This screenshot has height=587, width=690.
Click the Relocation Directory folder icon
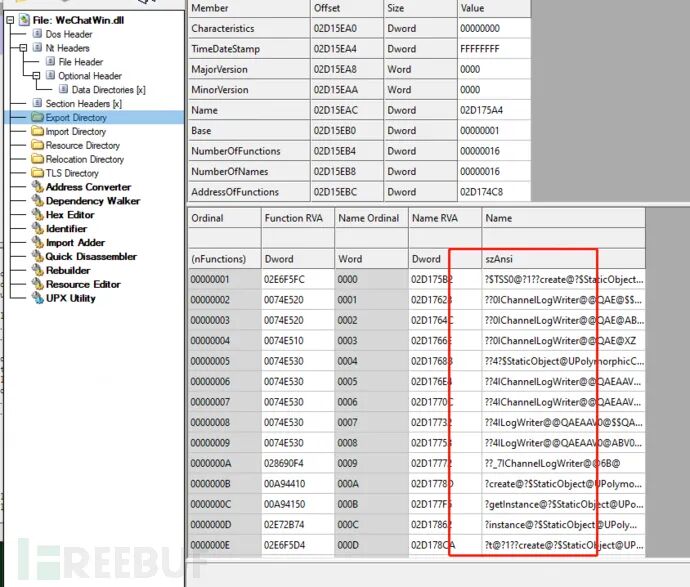(38, 159)
